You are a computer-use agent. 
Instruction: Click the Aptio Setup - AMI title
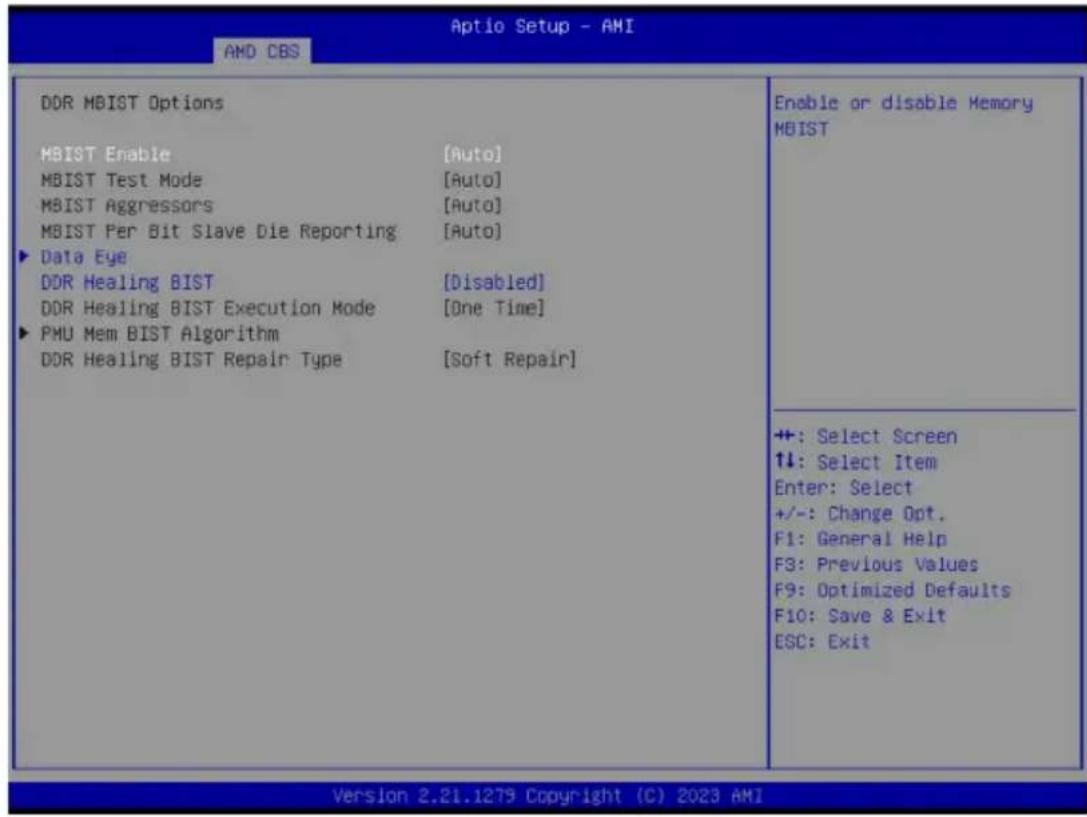[542, 26]
